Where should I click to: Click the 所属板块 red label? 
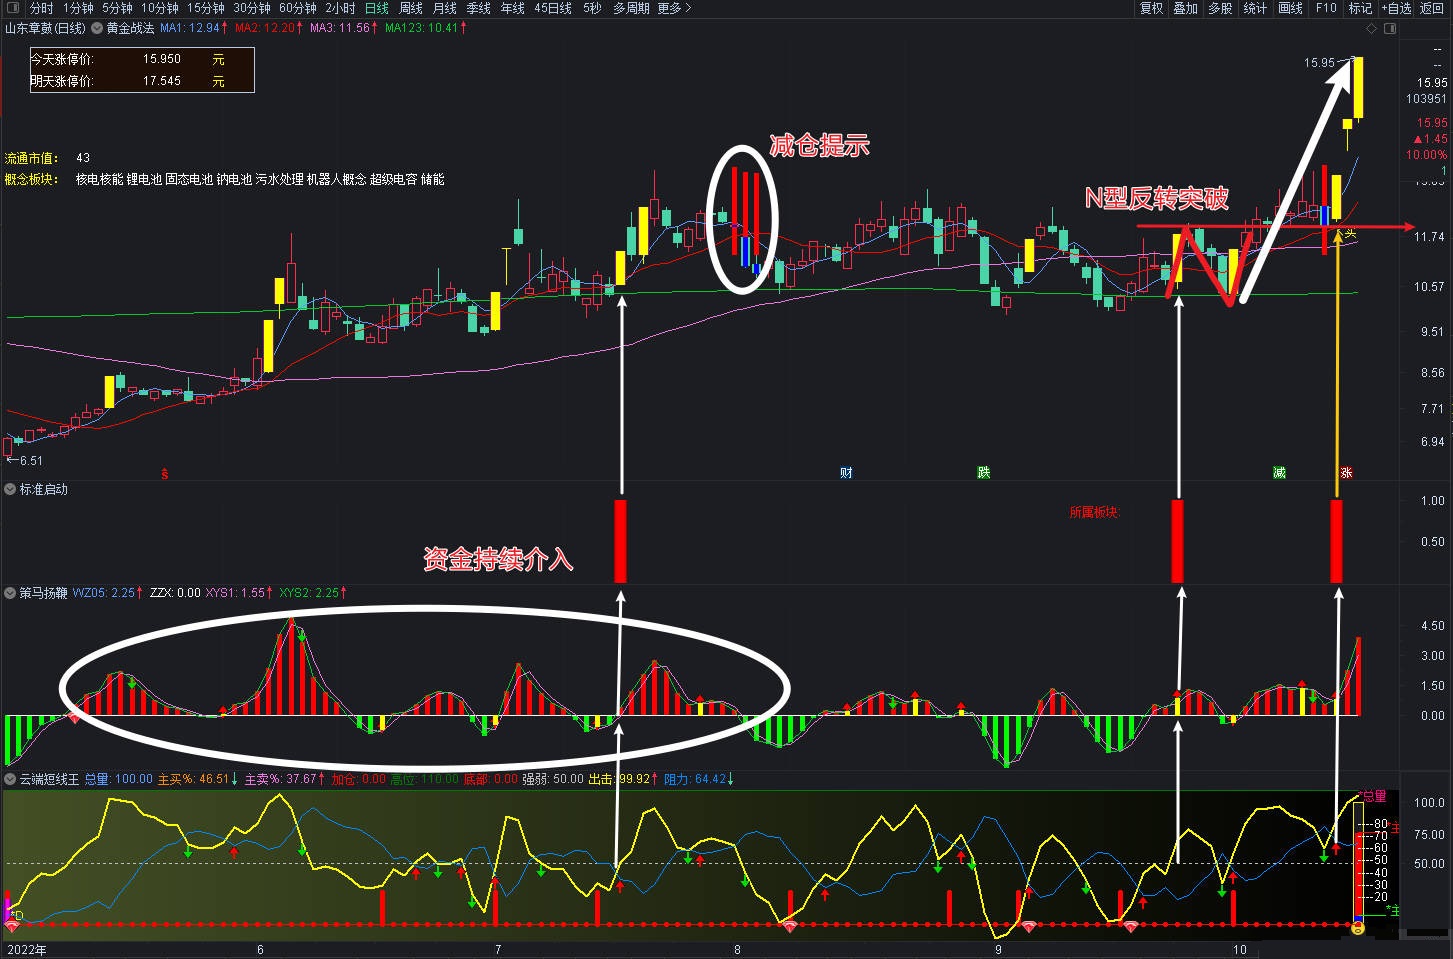coord(1094,512)
